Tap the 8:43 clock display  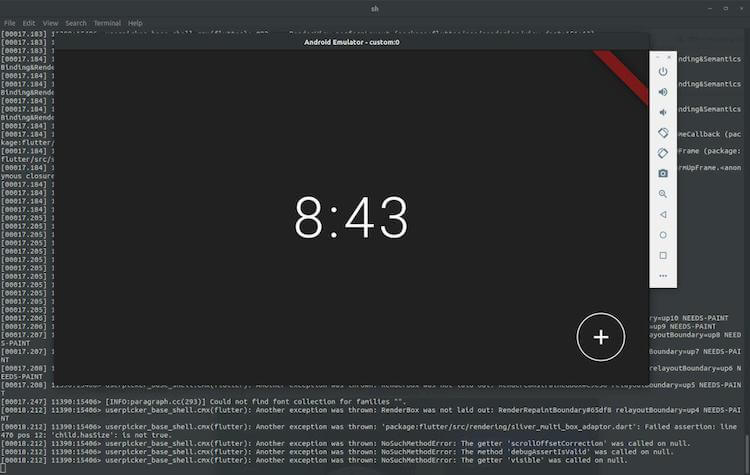coord(351,217)
